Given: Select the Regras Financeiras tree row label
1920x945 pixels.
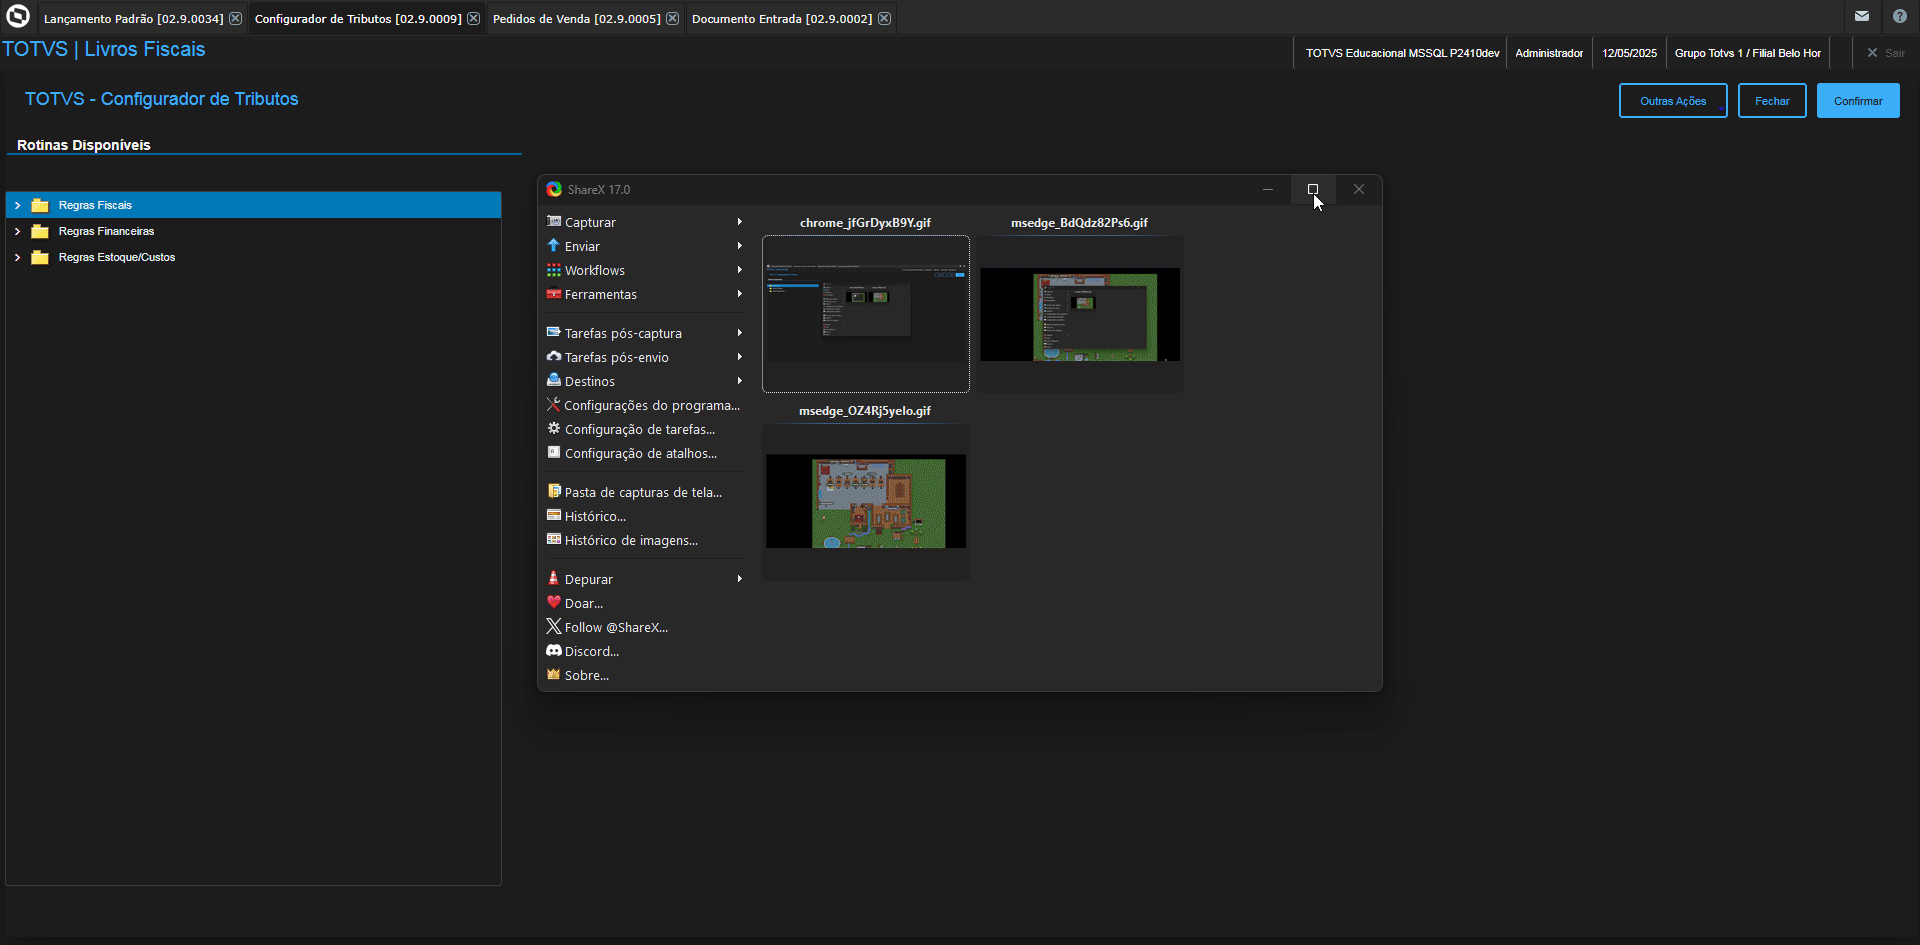Looking at the screenshot, I should [106, 231].
